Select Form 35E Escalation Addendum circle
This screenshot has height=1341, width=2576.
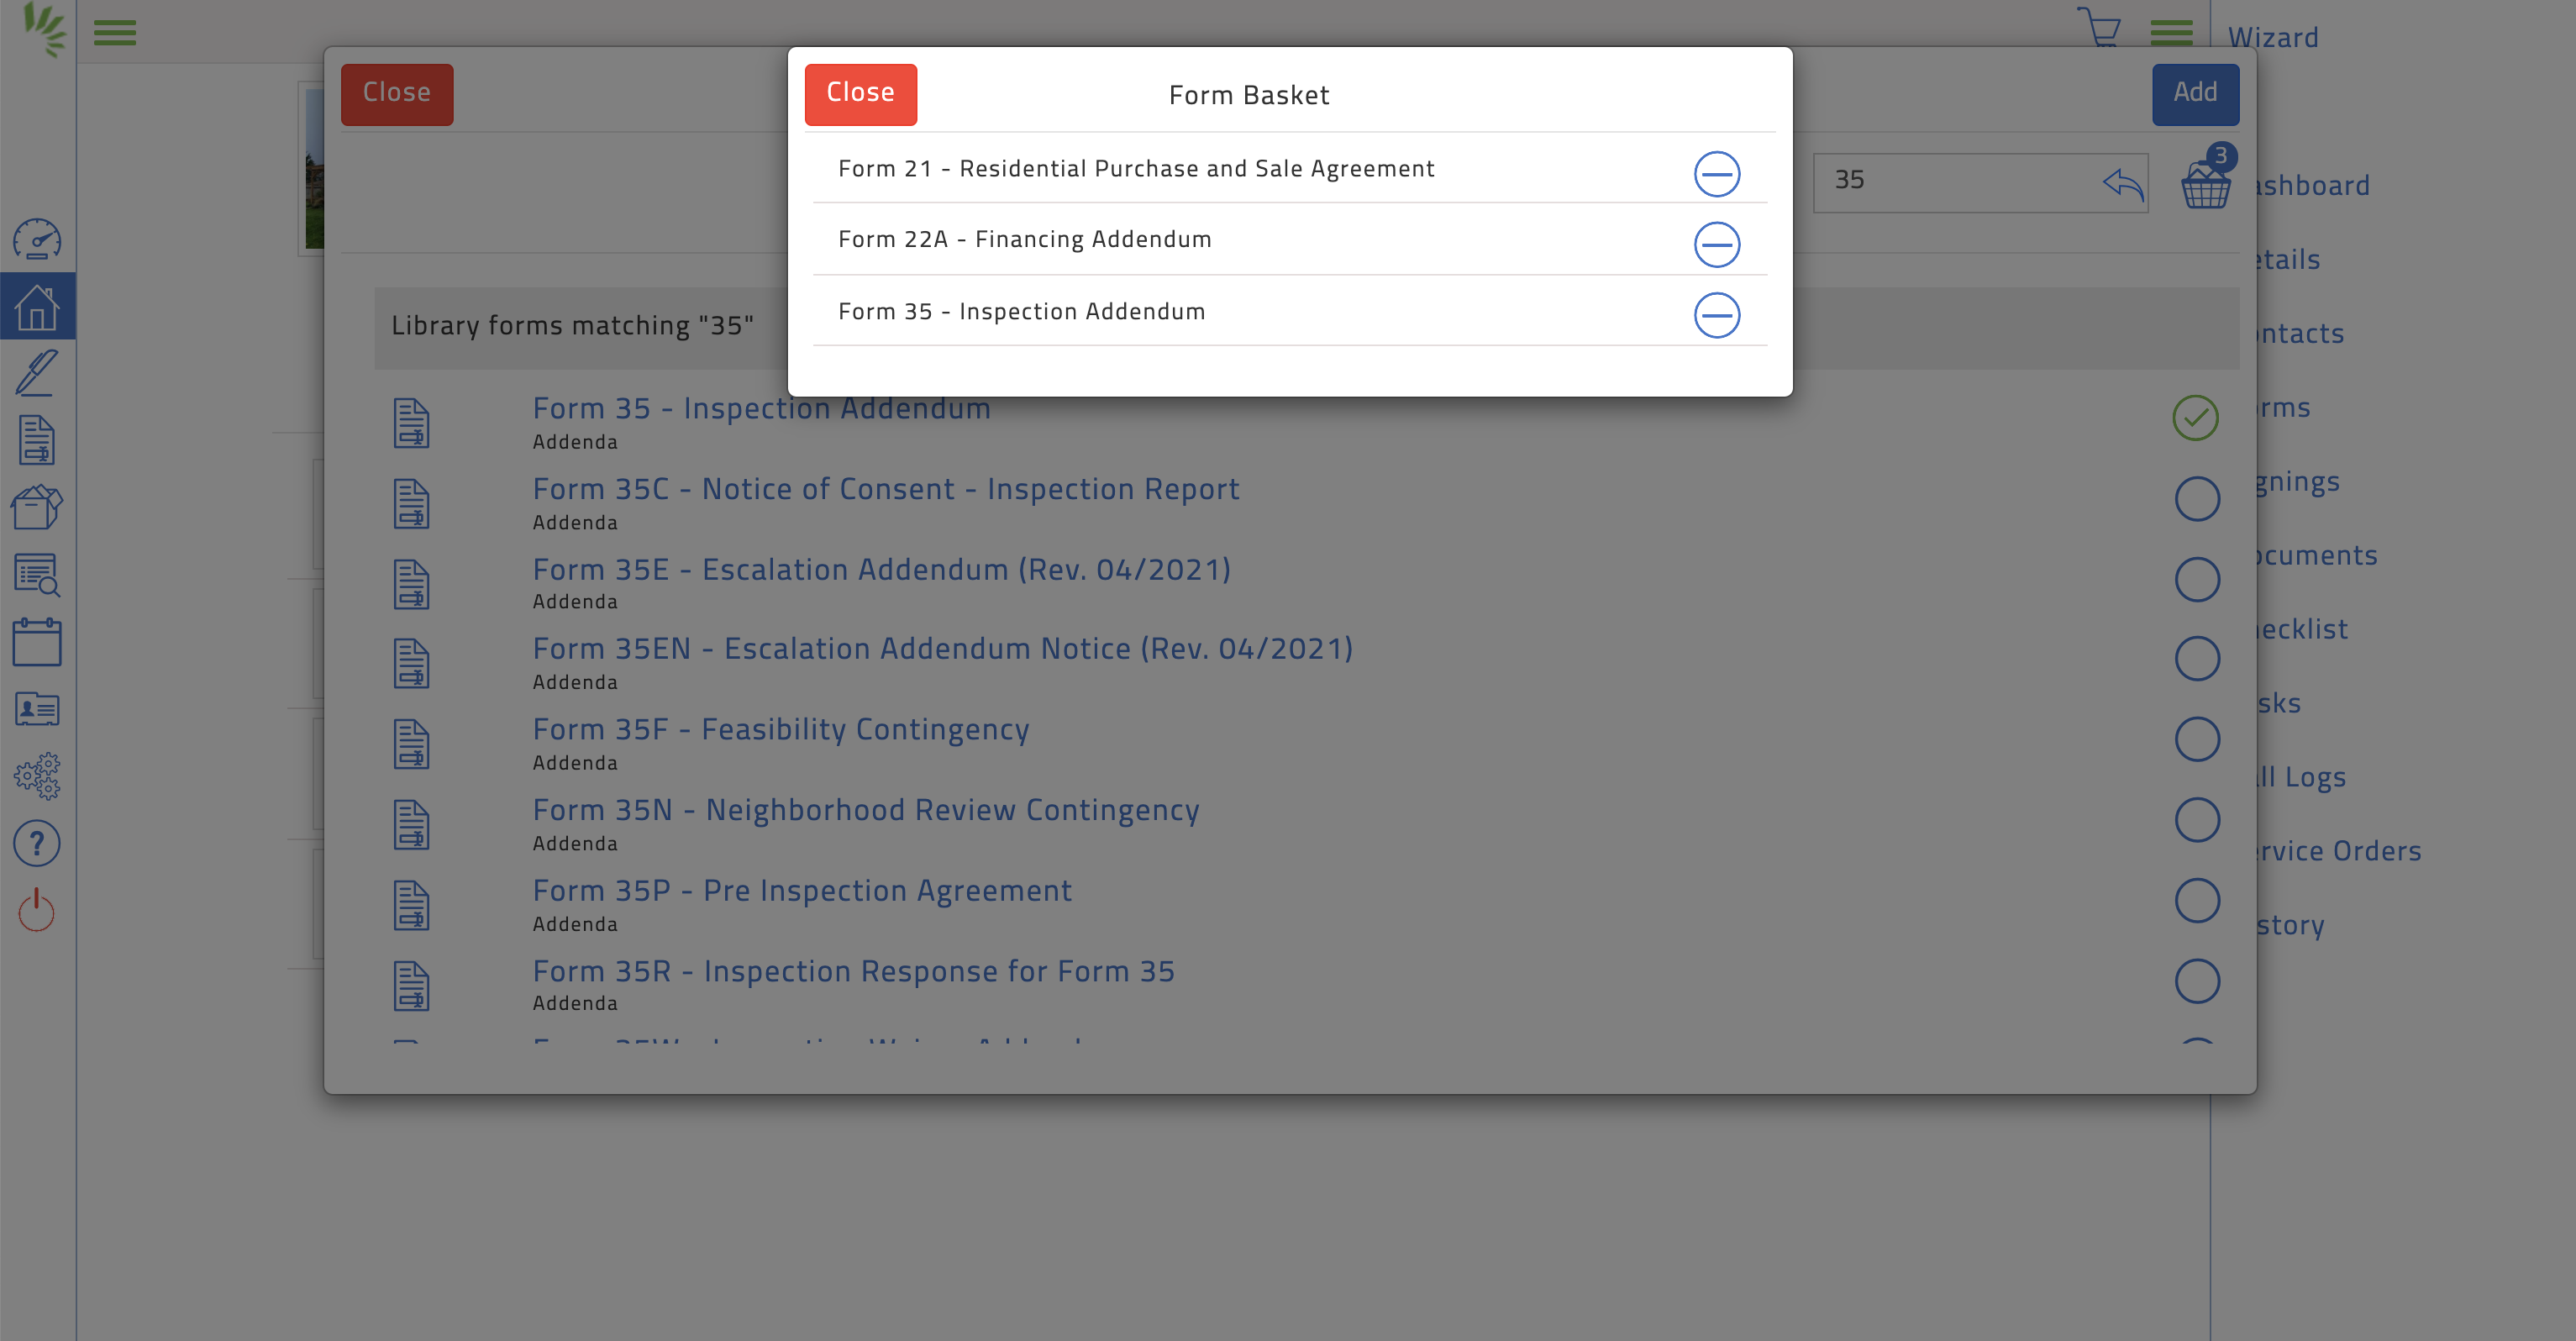pos(2196,579)
